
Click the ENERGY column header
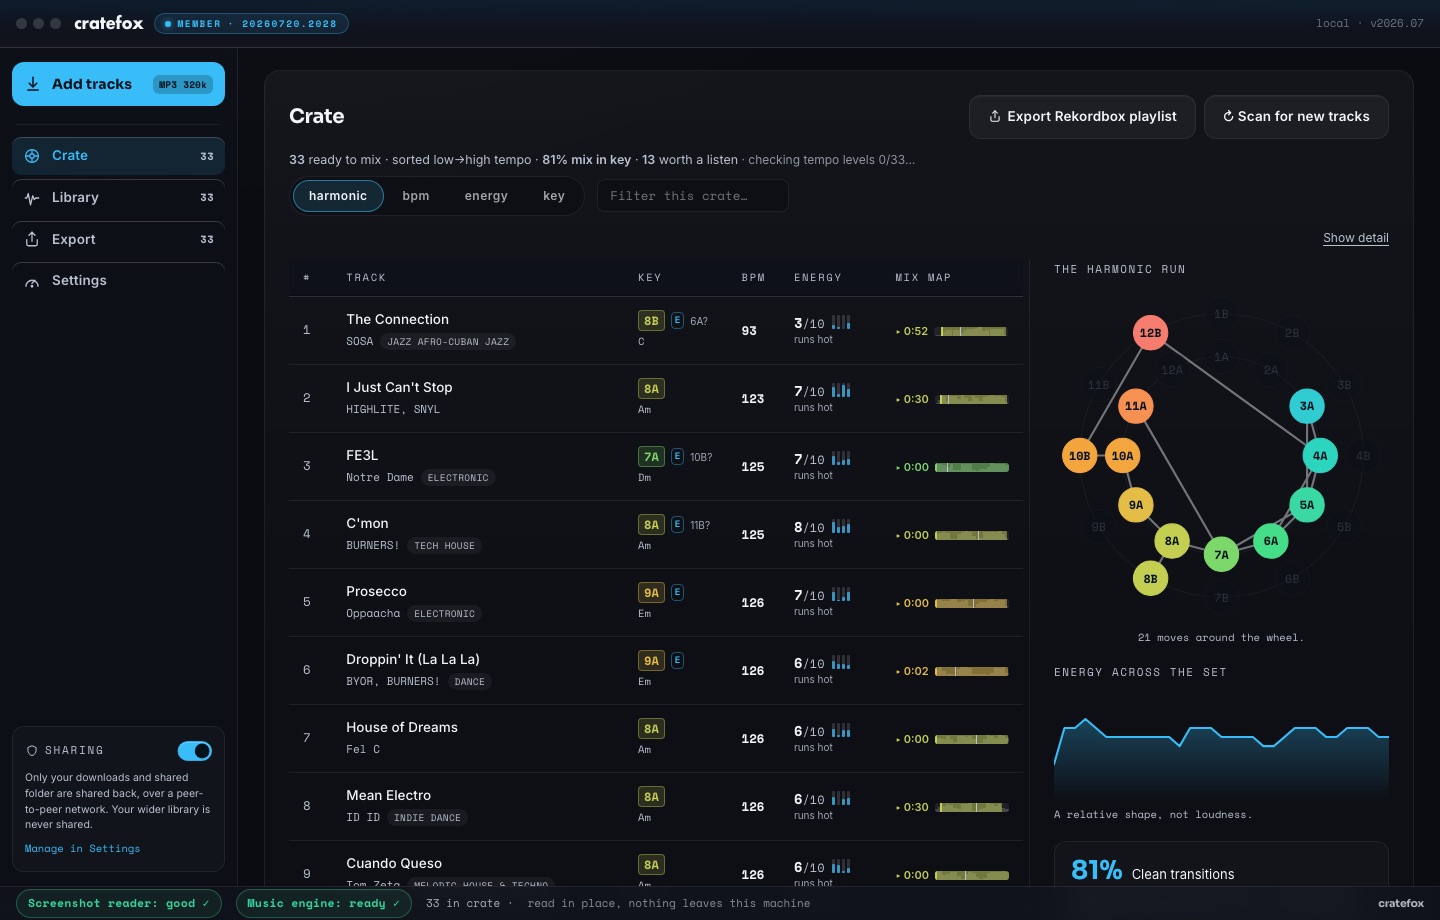pos(818,278)
